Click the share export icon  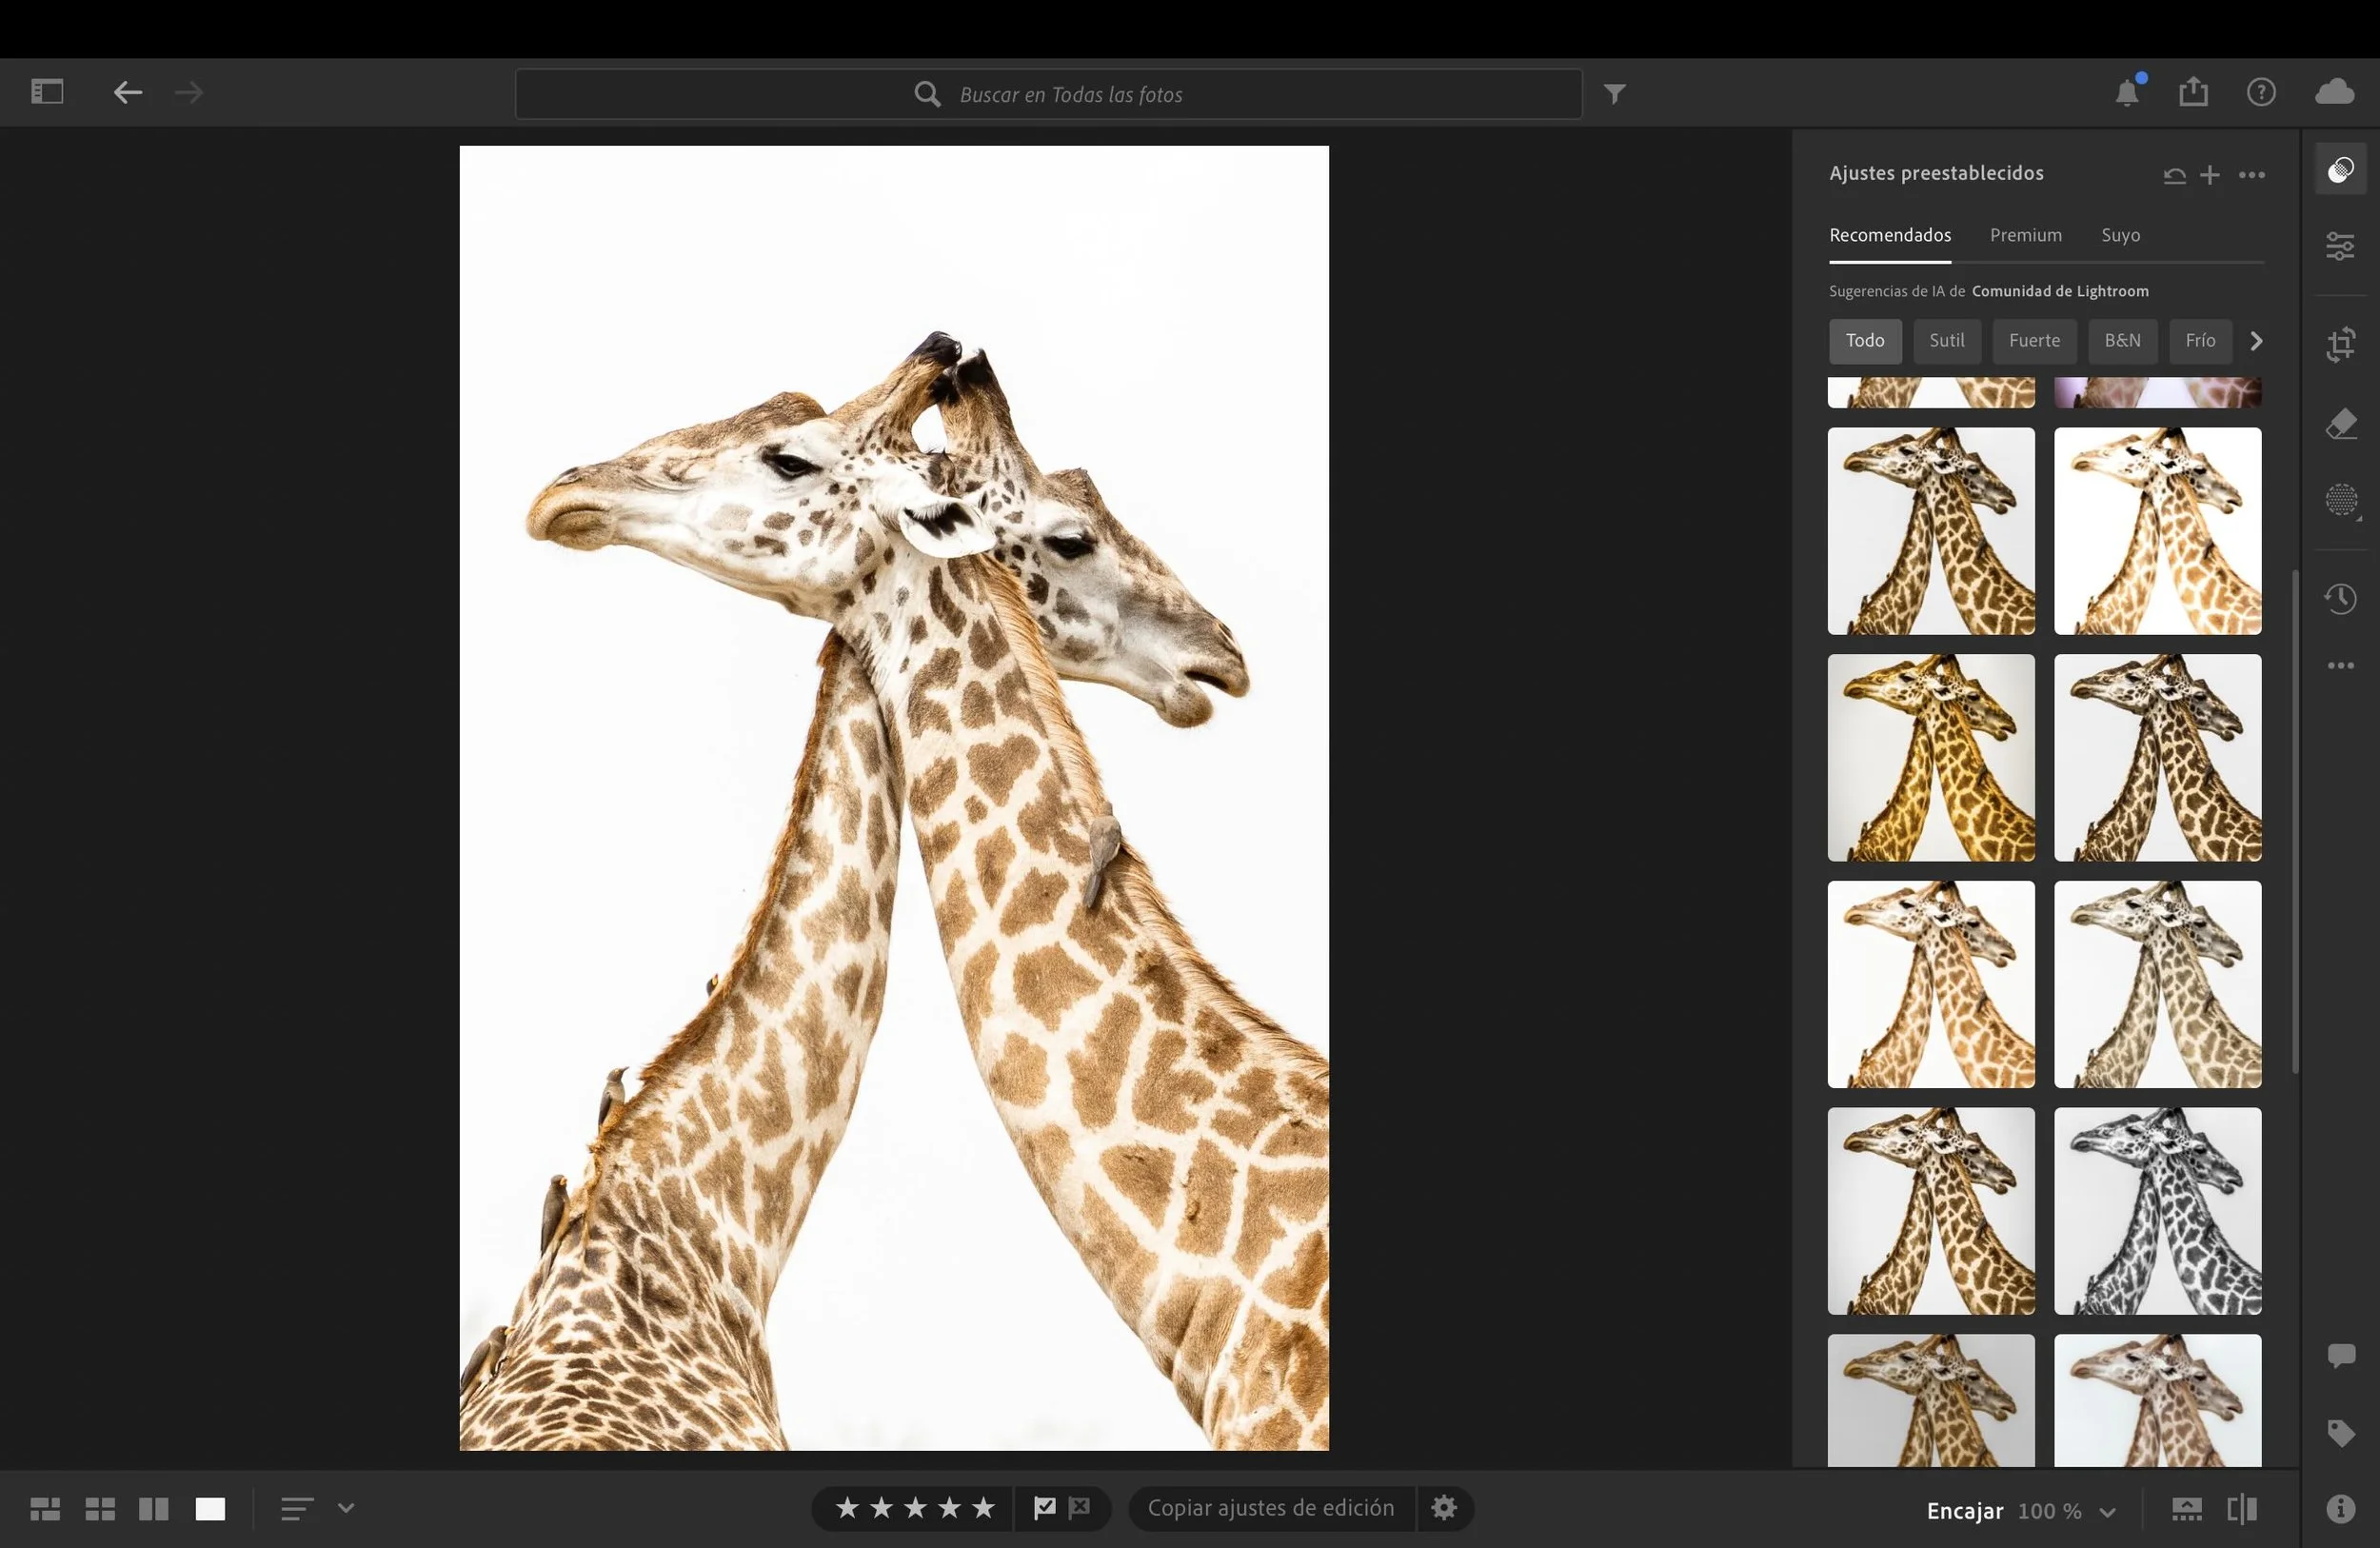click(2193, 92)
